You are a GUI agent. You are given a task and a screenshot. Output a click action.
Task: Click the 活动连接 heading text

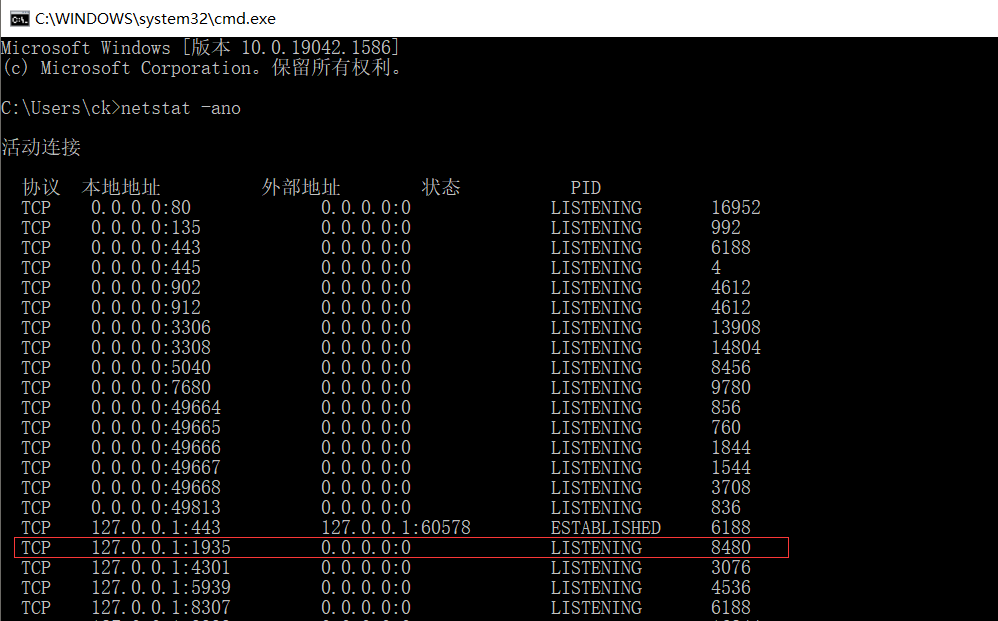(41, 148)
